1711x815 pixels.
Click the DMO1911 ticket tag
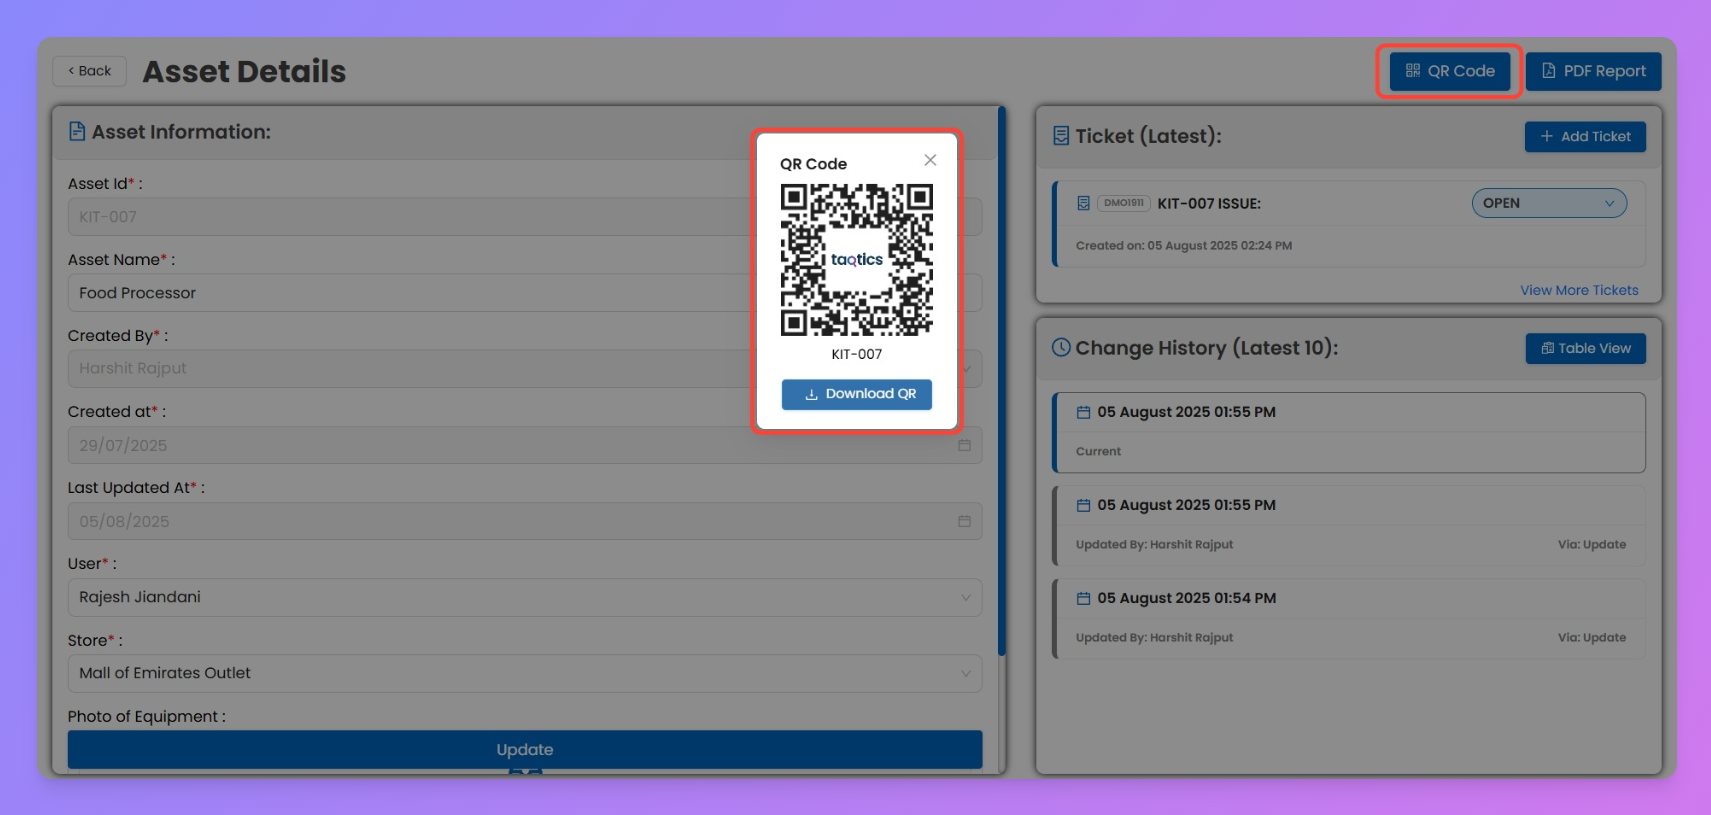tap(1124, 203)
